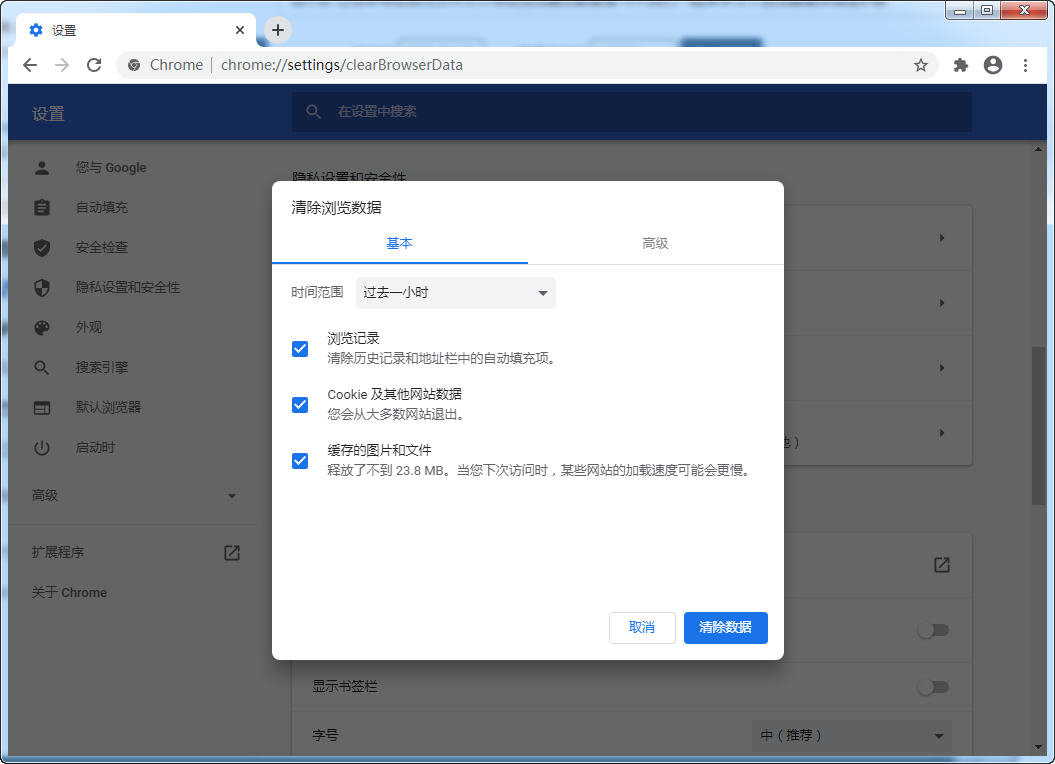Screen dimensions: 1055x764
Task: Uncheck 缓存的图片和文件
Action: click(x=300, y=461)
